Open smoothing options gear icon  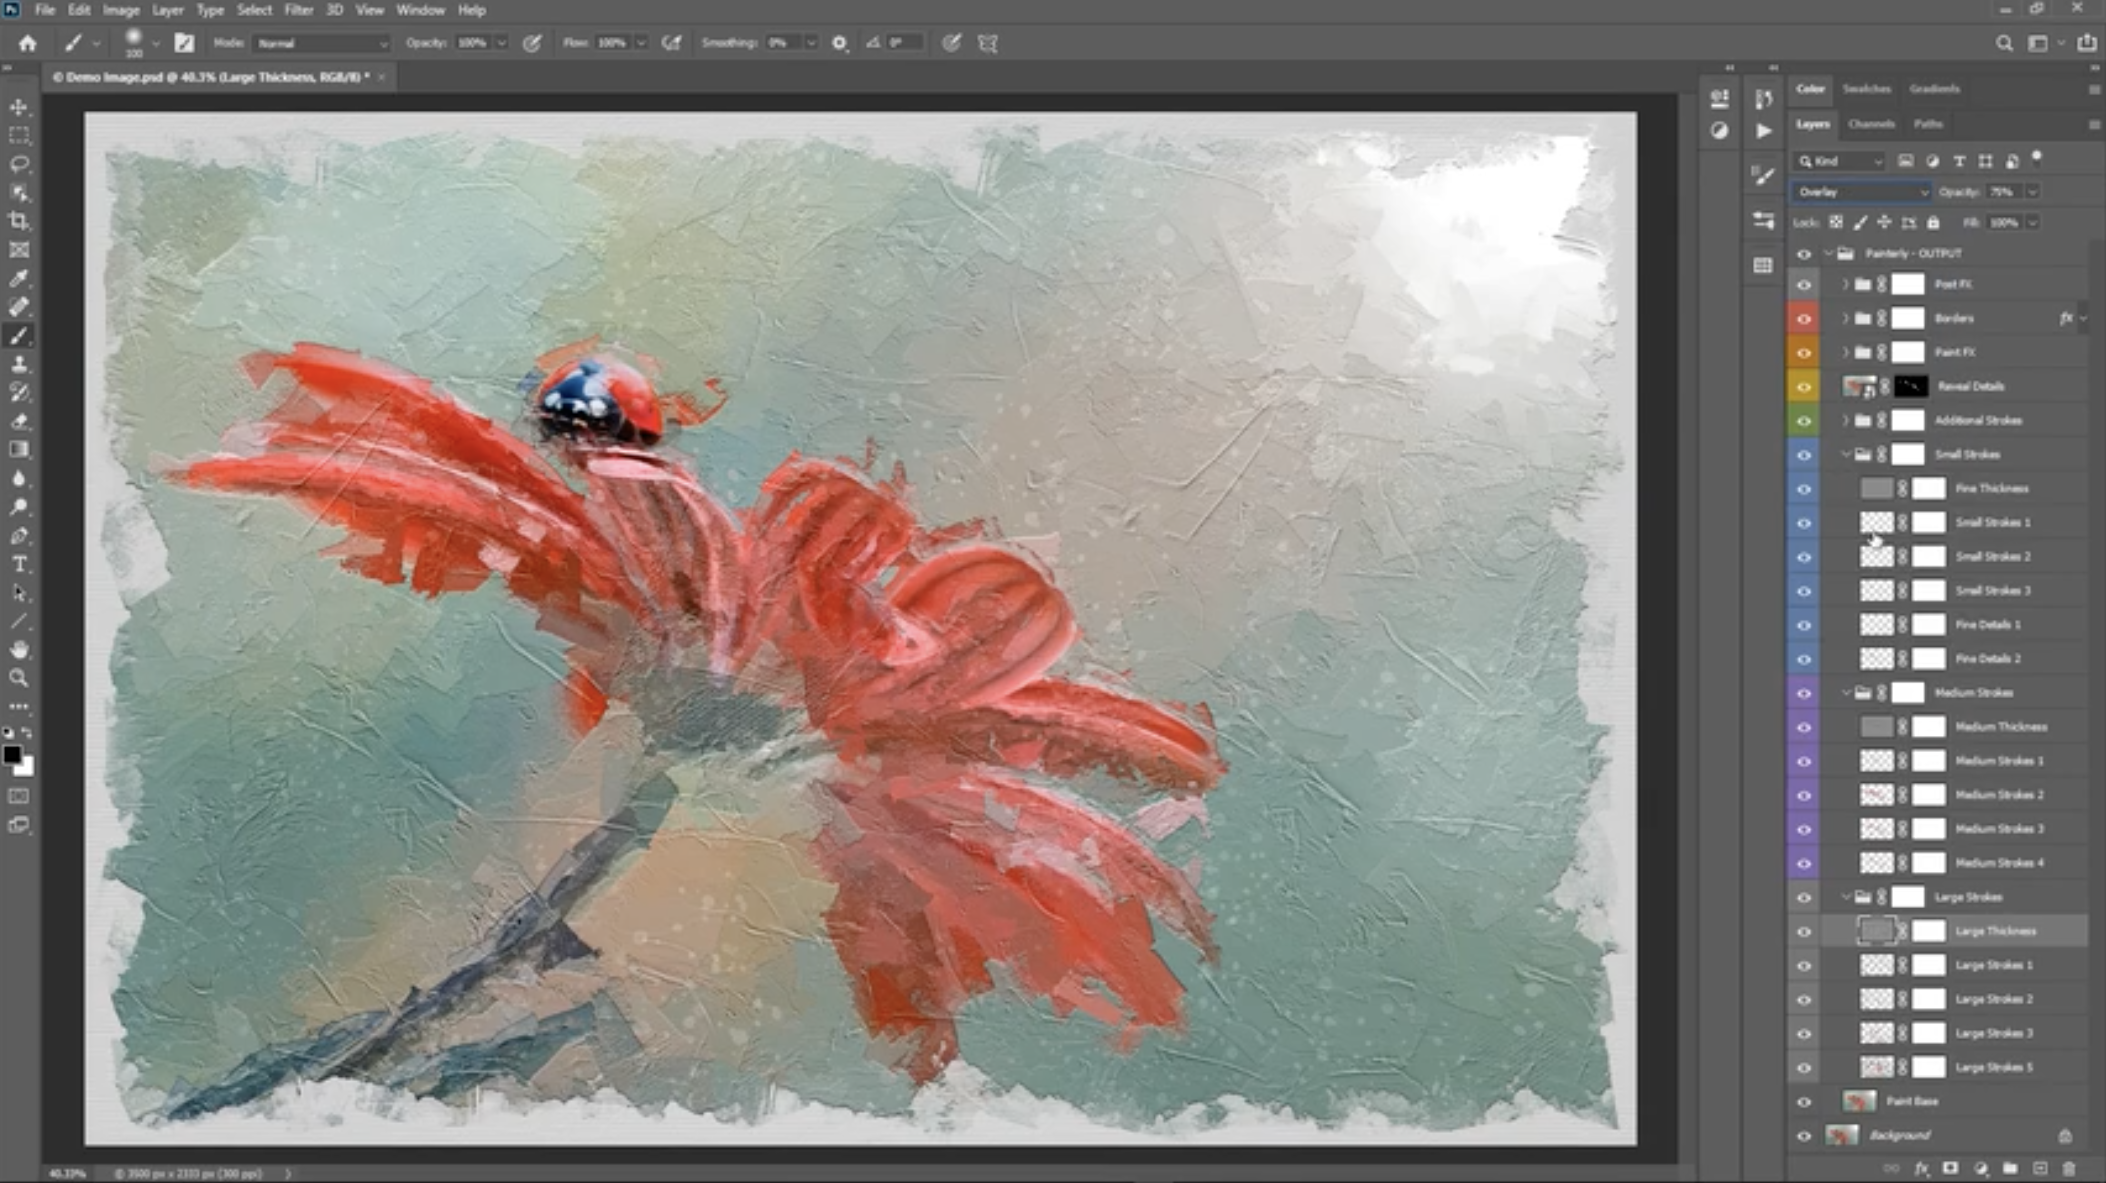click(840, 43)
